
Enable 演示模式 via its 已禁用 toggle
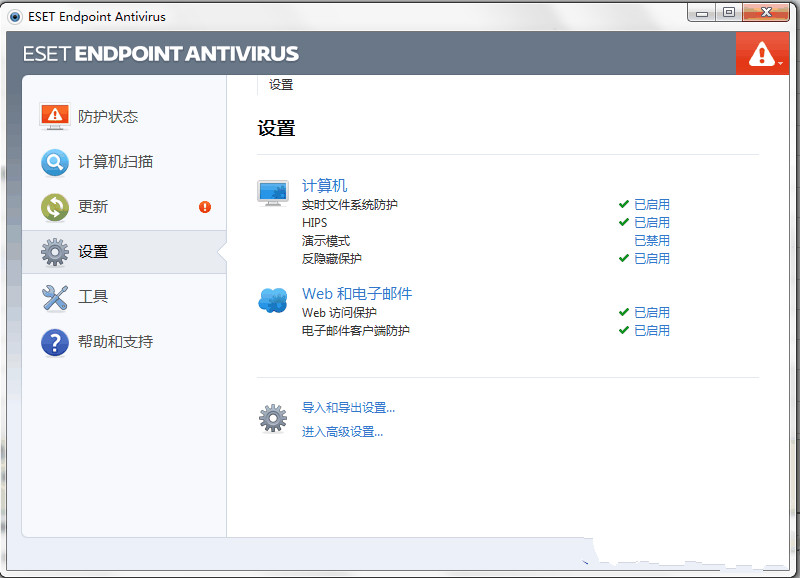[651, 240]
